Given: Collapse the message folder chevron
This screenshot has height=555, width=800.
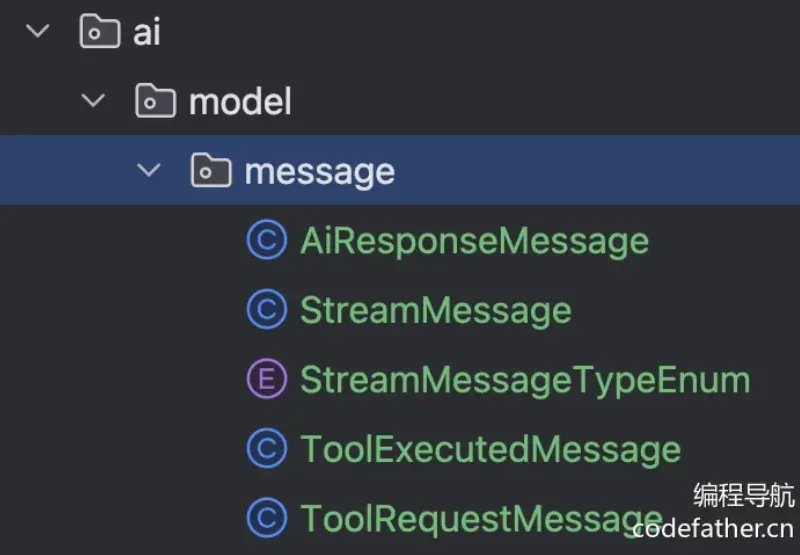Looking at the screenshot, I should [149, 170].
